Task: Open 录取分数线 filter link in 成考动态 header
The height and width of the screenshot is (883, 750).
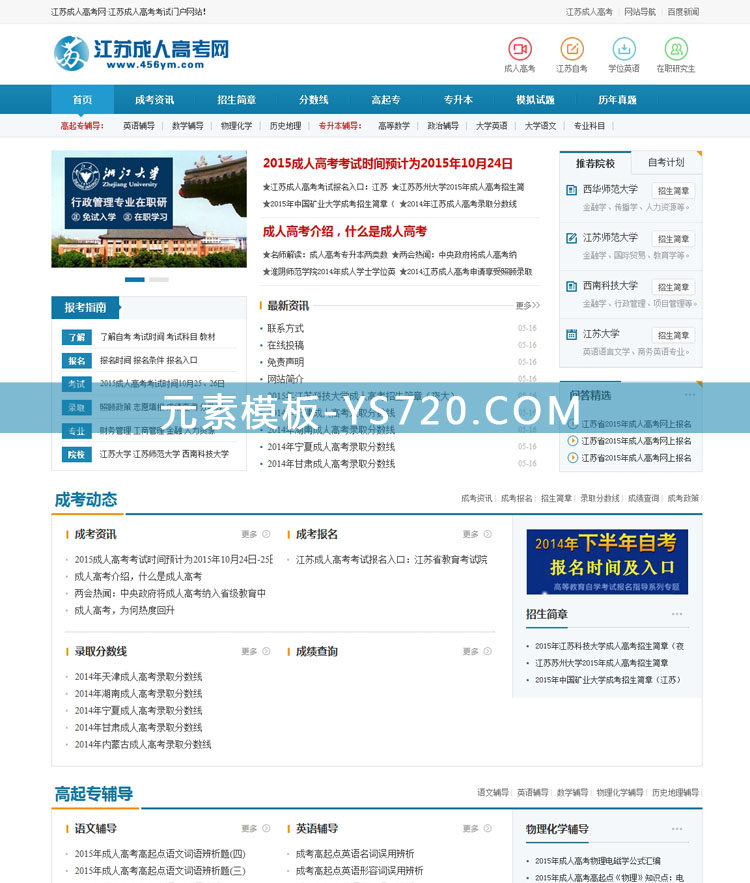Action: pyautogui.click(x=600, y=498)
